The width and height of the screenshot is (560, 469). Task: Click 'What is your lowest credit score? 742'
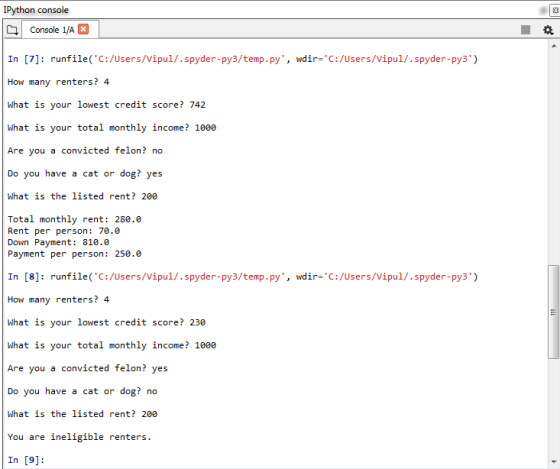[x=106, y=105]
